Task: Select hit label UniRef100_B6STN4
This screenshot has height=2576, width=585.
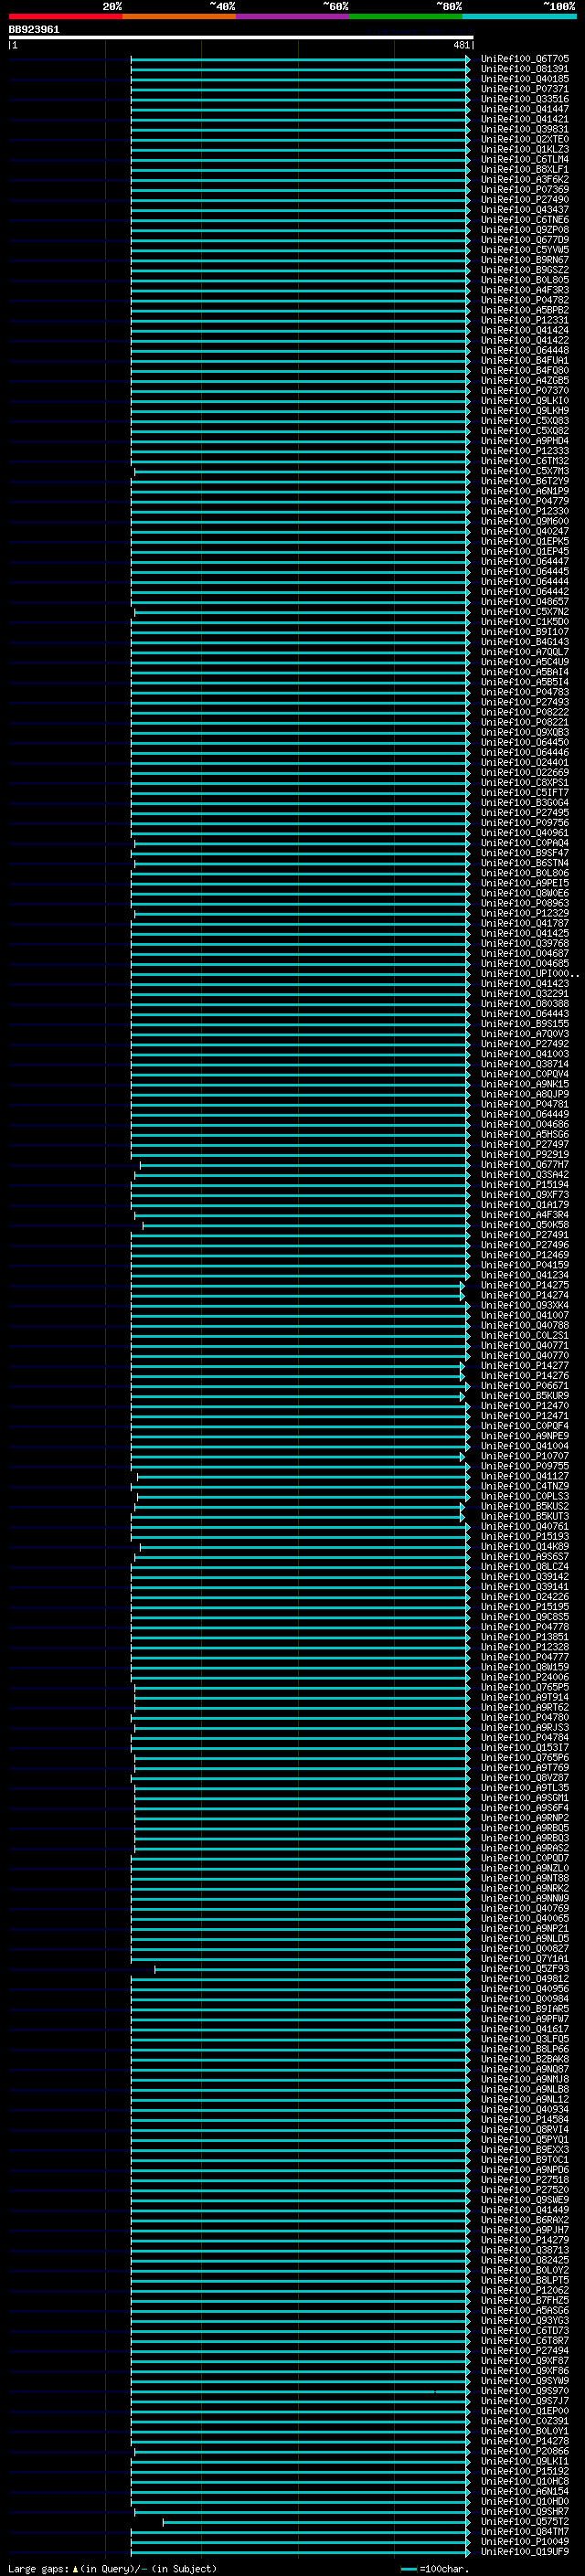Action: click(525, 863)
